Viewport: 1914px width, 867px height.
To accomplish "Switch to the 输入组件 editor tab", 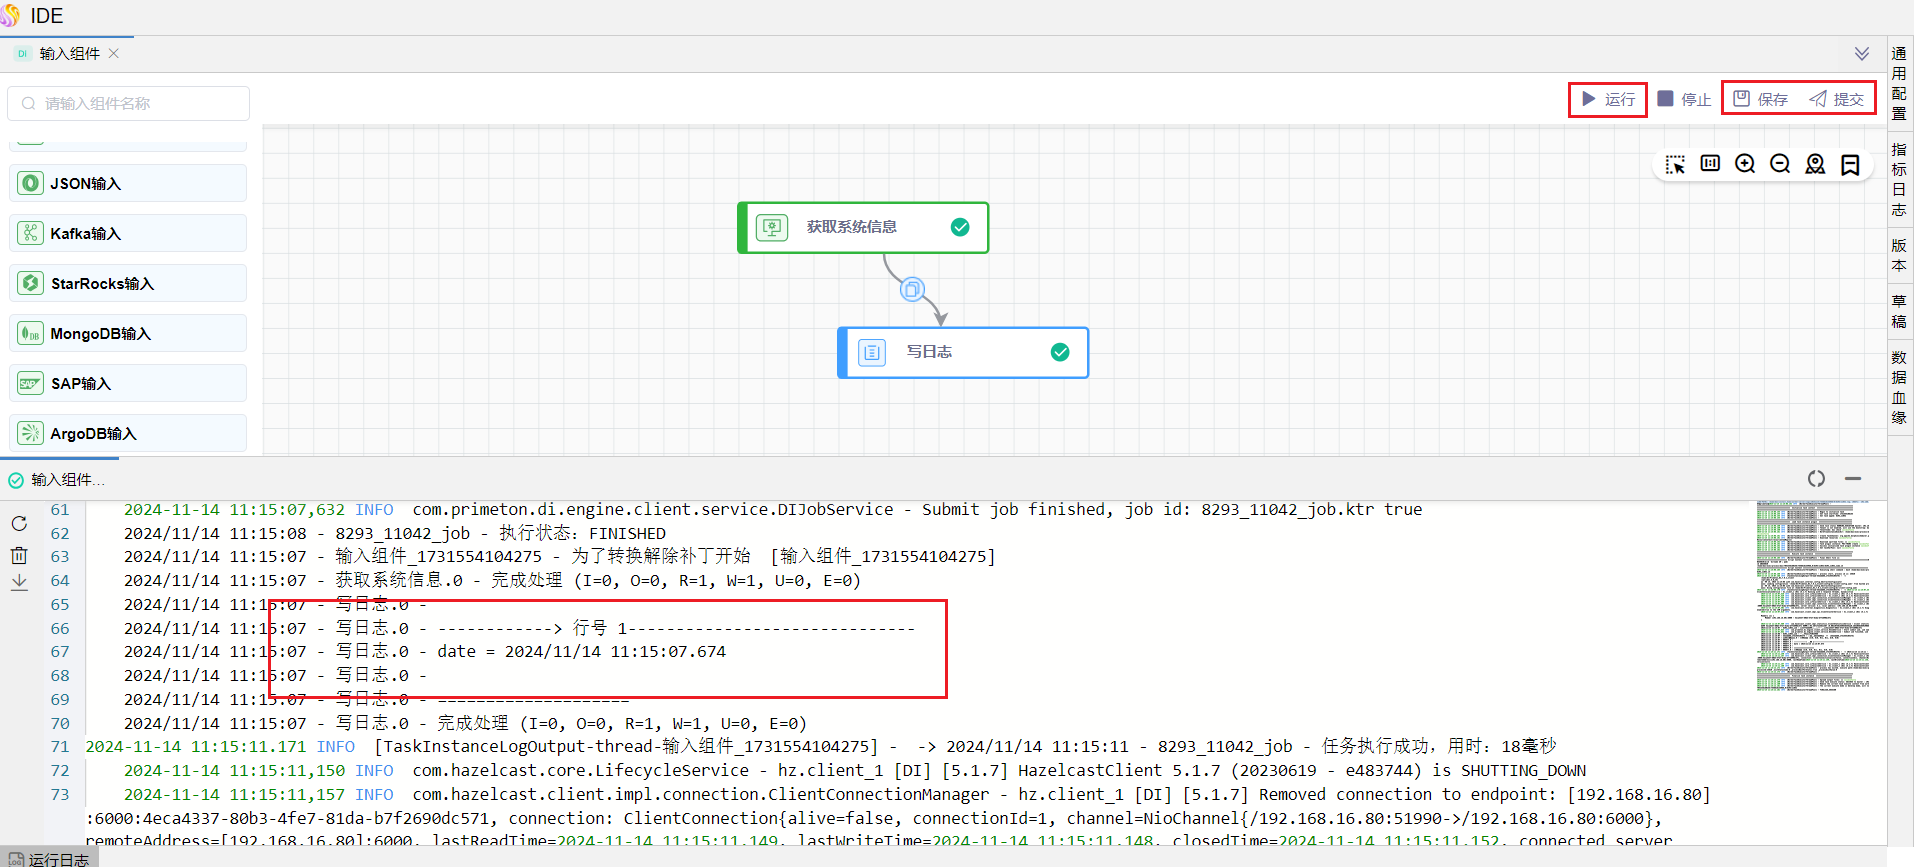I will coord(69,54).
